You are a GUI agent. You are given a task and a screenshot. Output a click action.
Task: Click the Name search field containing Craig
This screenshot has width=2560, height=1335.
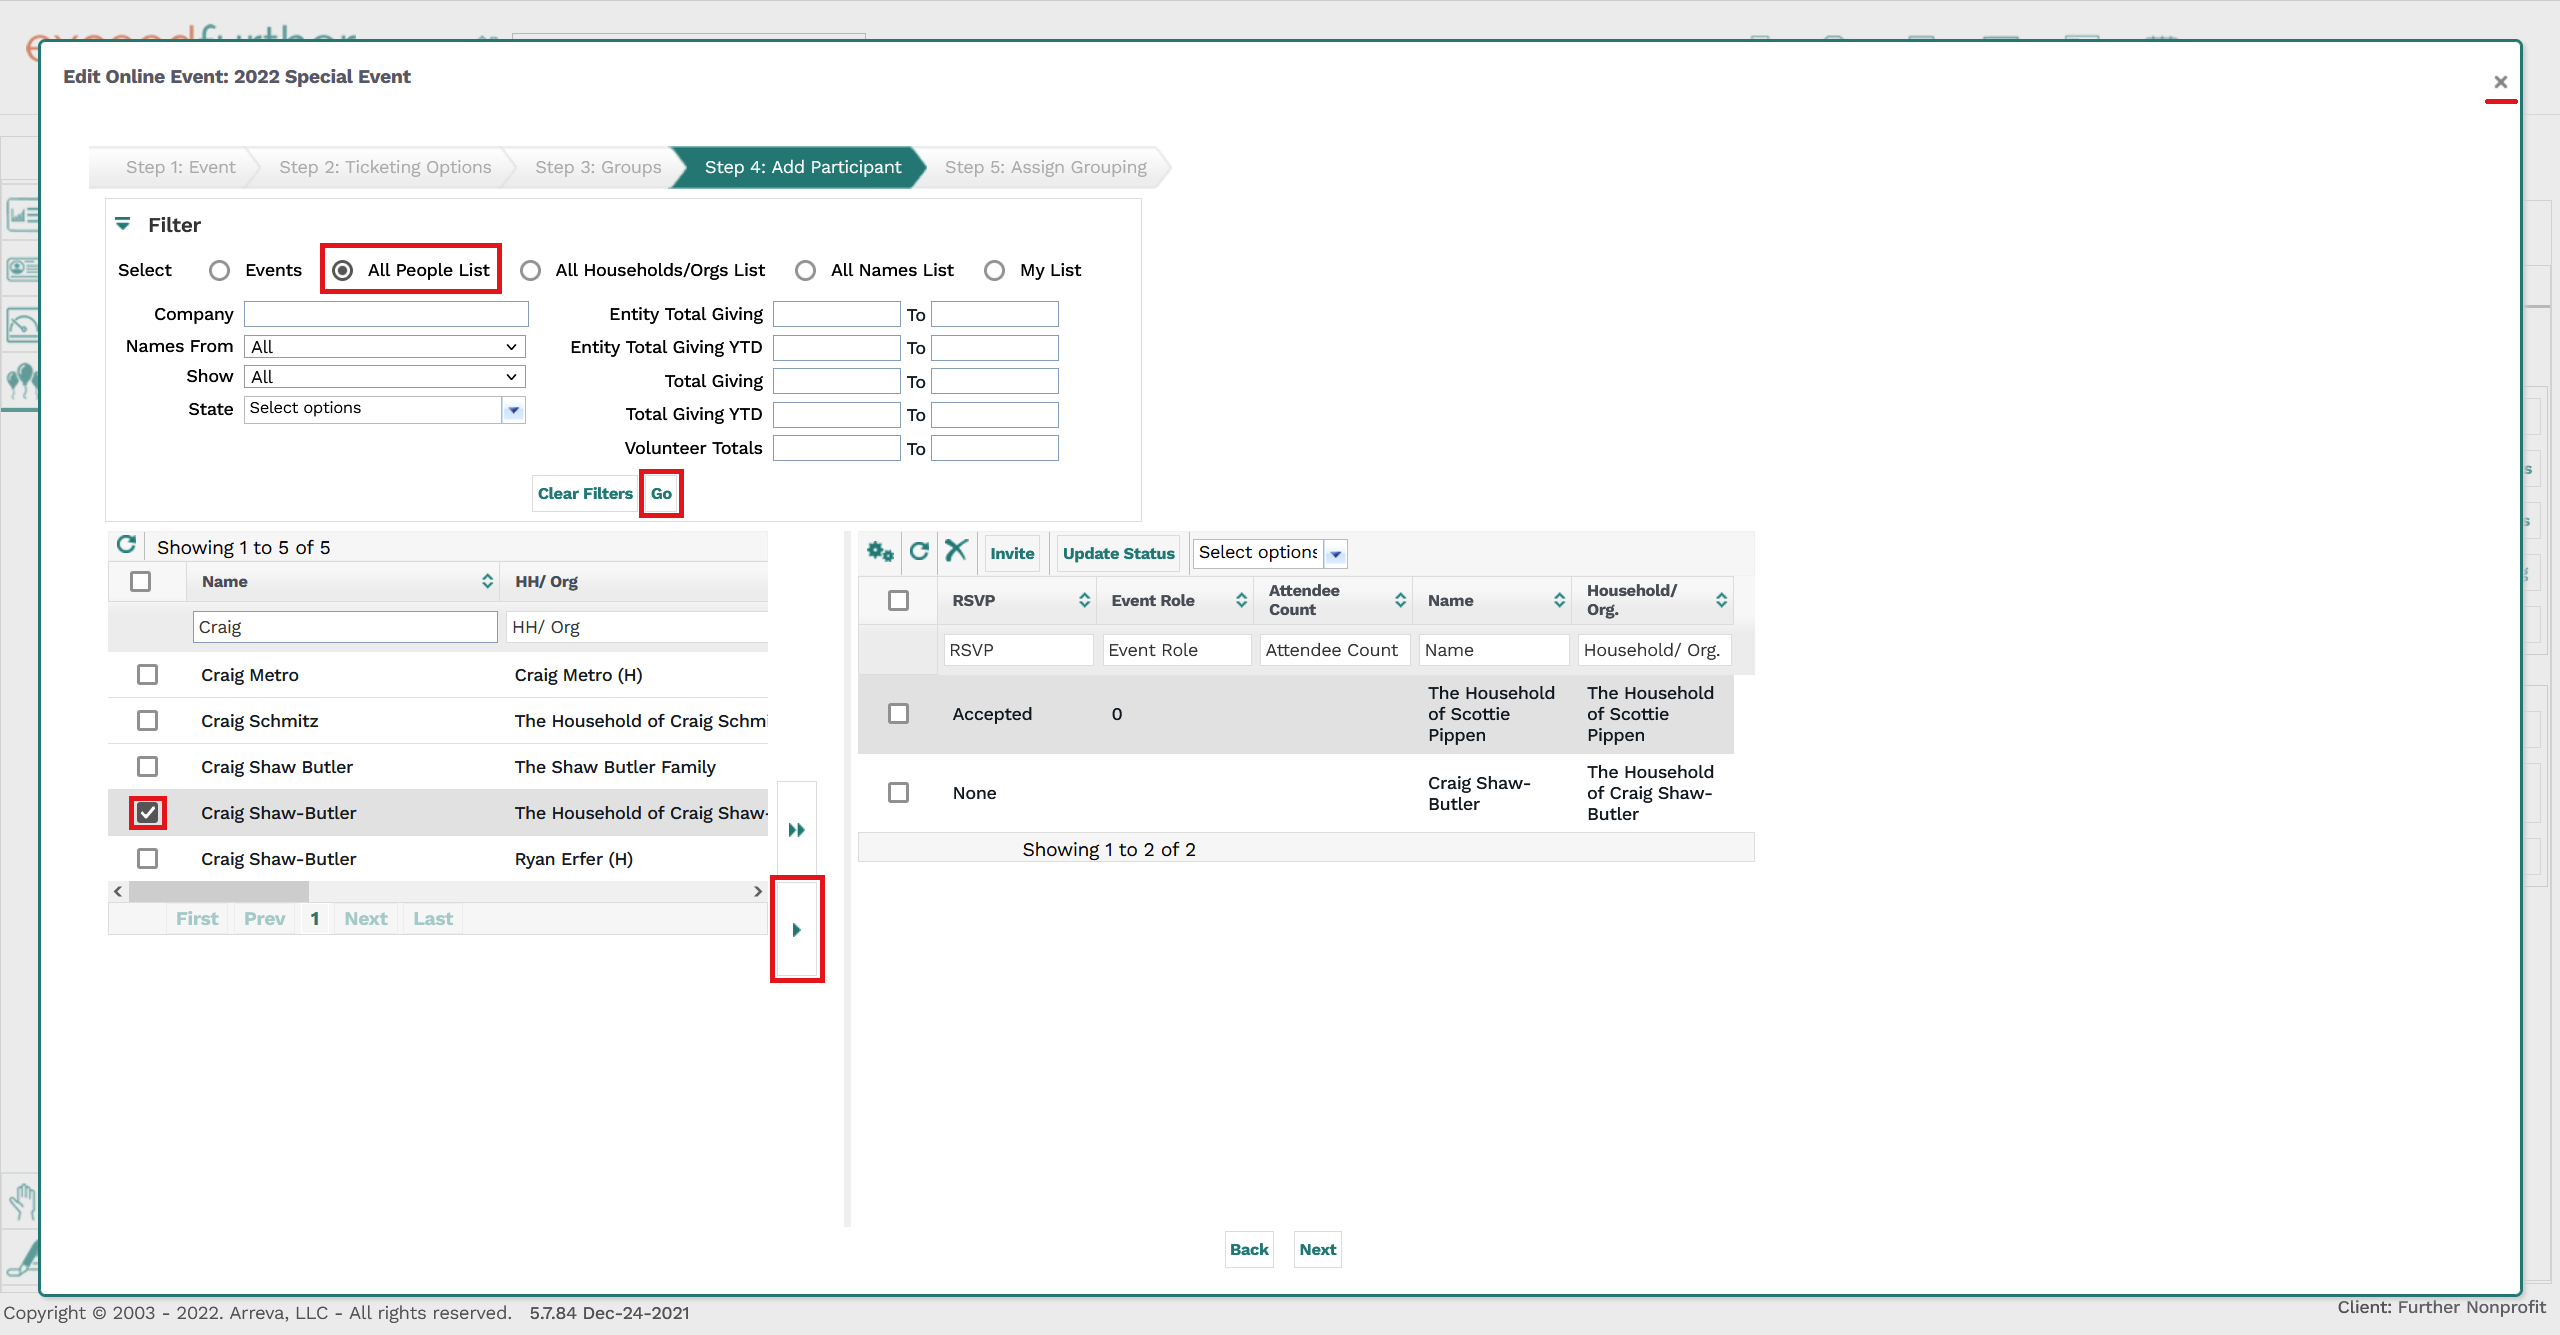pyautogui.click(x=344, y=626)
